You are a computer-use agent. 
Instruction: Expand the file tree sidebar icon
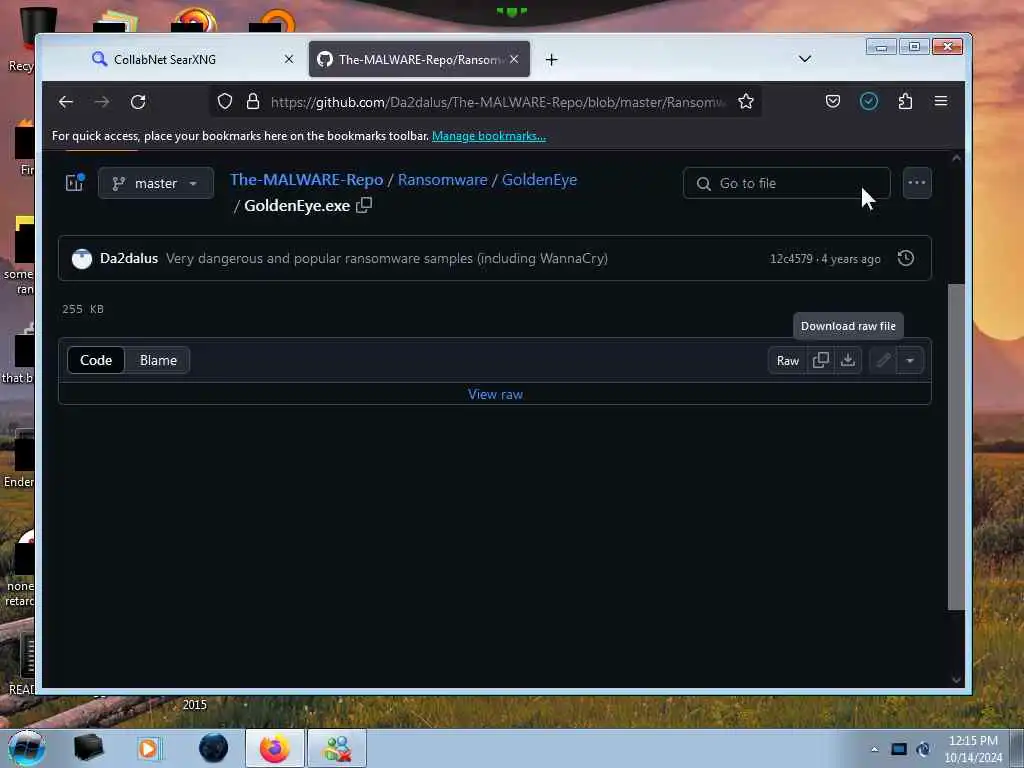[74, 183]
